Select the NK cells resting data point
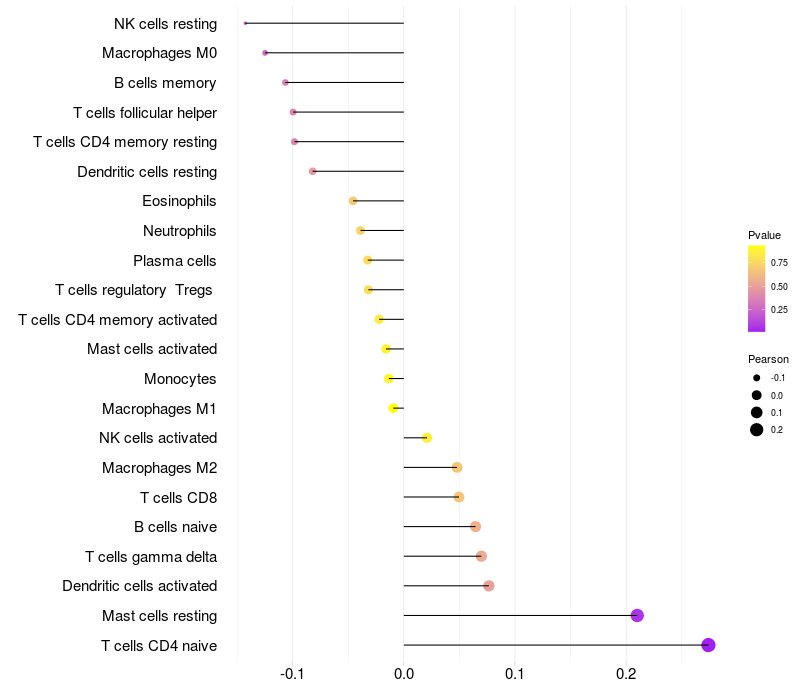The height and width of the screenshot is (700, 800). pyautogui.click(x=245, y=23)
